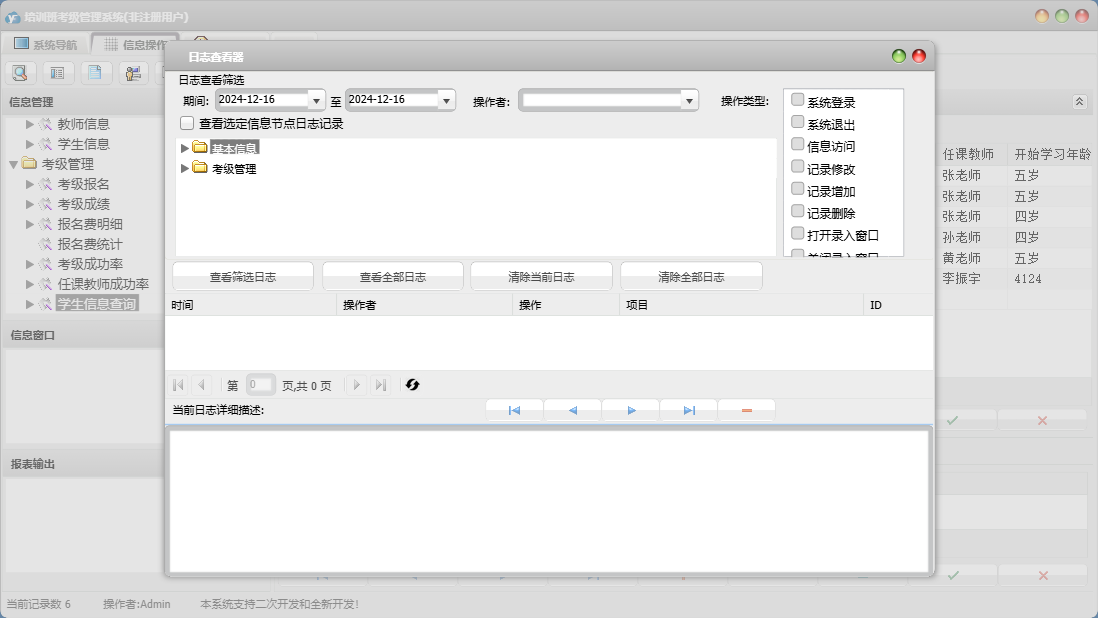Screen dimensions: 1098x618
Task: Jump to first log detail record
Action: (514, 410)
